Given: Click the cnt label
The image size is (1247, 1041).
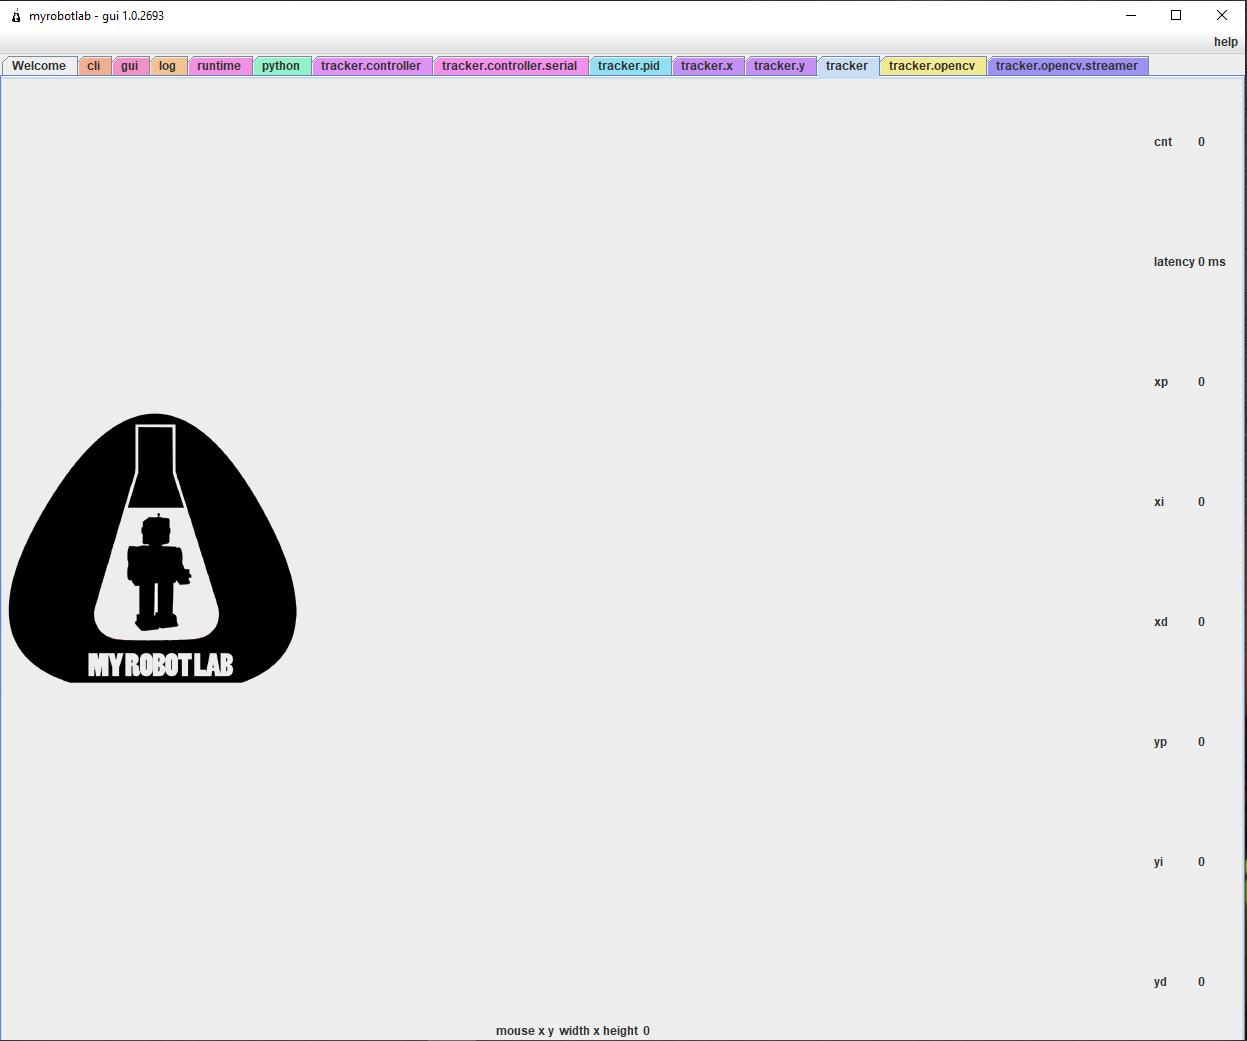Looking at the screenshot, I should coord(1163,142).
